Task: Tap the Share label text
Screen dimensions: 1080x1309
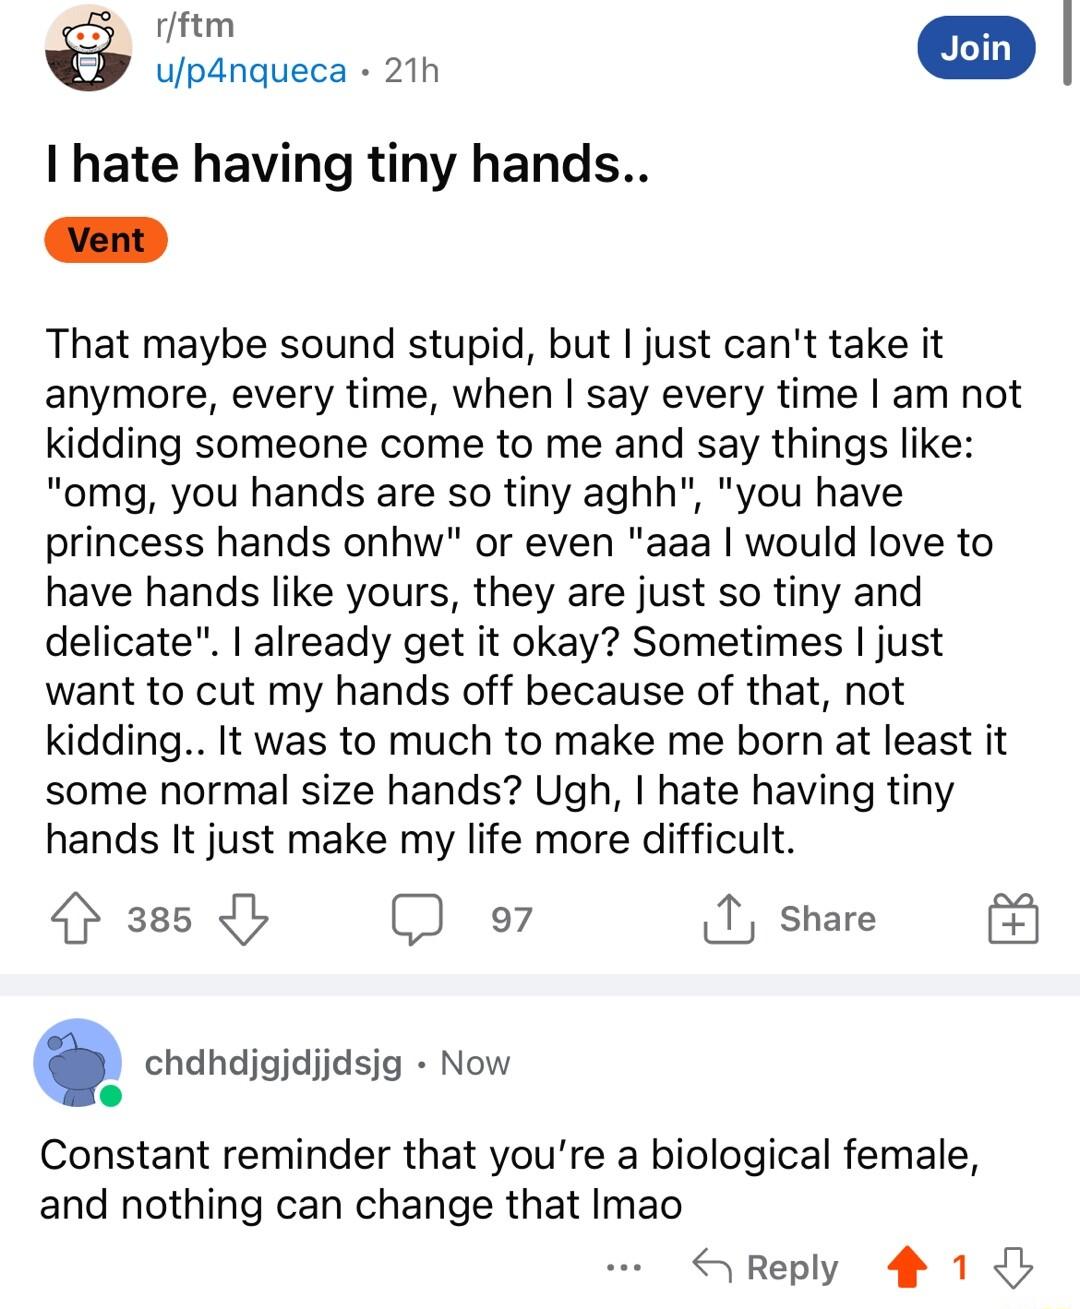Action: click(x=827, y=919)
